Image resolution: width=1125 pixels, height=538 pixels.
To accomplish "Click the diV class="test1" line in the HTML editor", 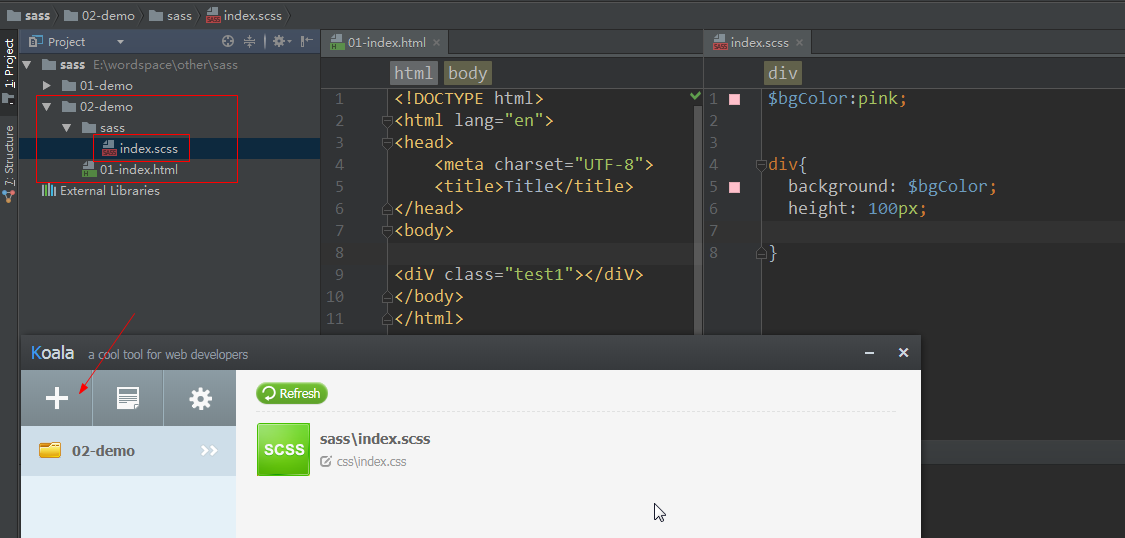I will (x=519, y=275).
